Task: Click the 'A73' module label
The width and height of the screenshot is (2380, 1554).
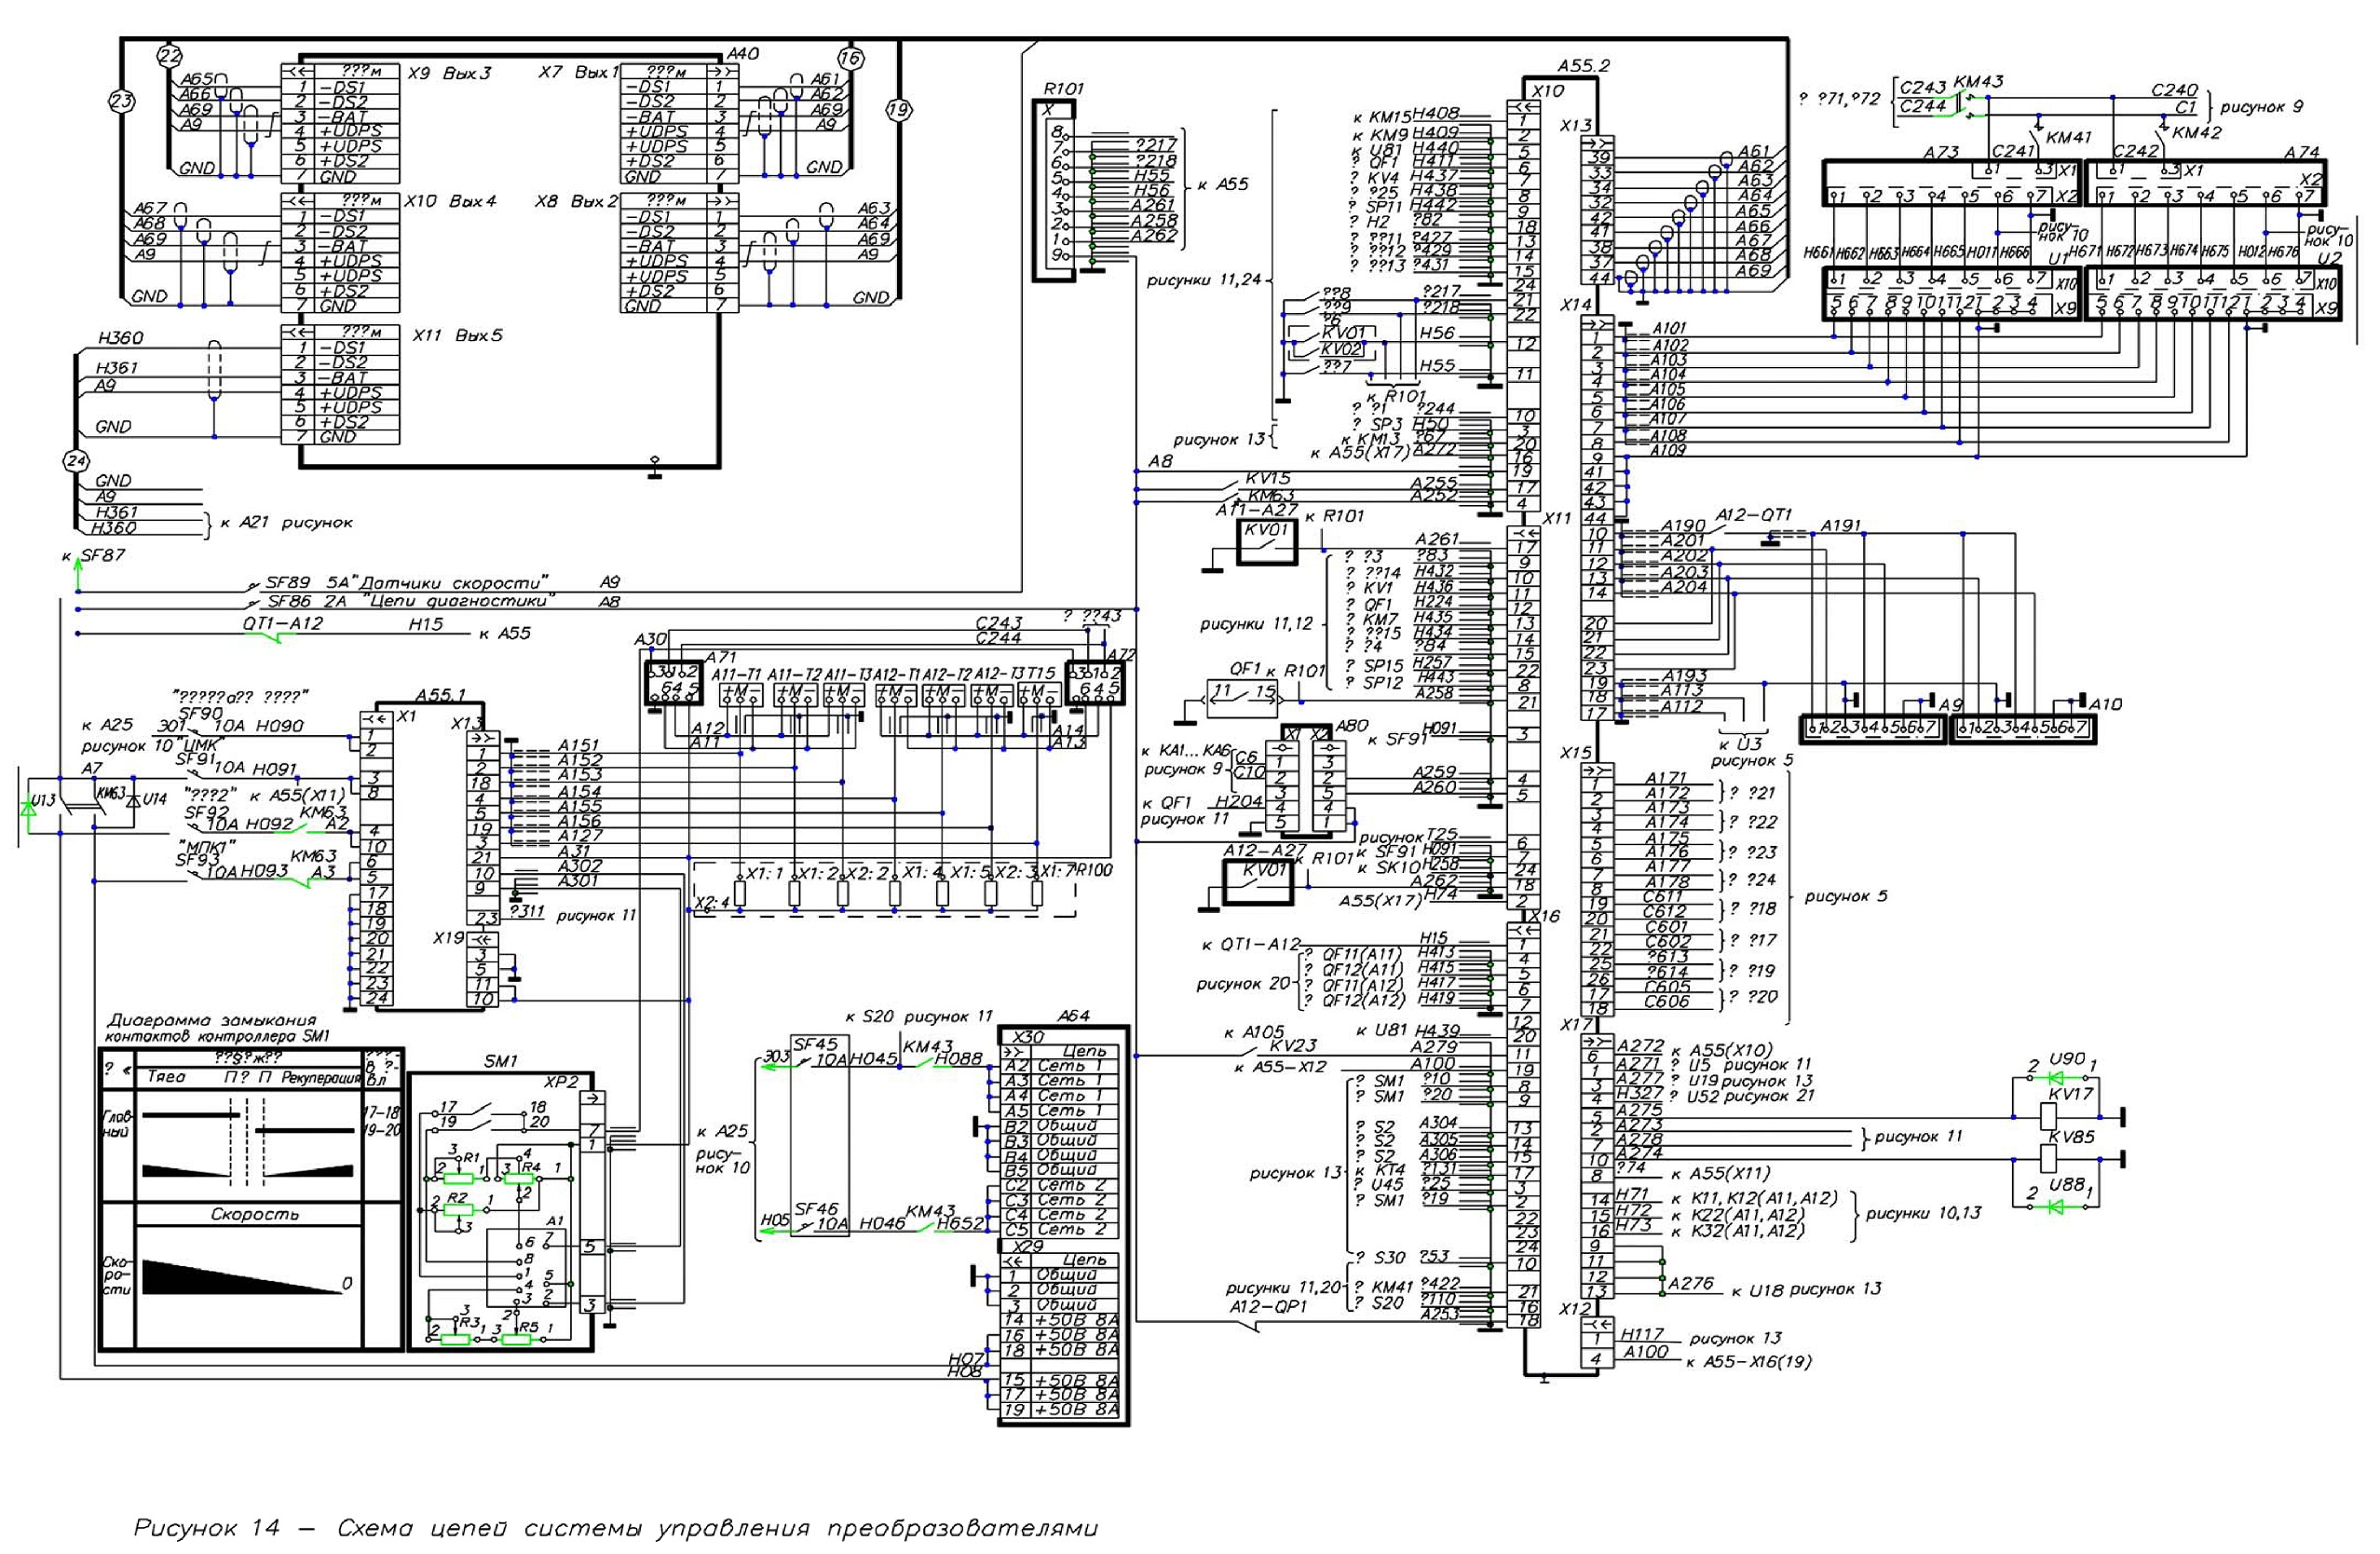Action: point(1942,152)
